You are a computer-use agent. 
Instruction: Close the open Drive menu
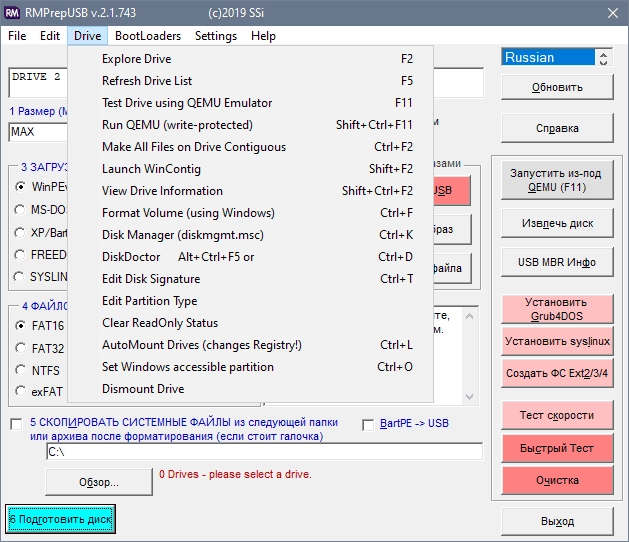(87, 36)
